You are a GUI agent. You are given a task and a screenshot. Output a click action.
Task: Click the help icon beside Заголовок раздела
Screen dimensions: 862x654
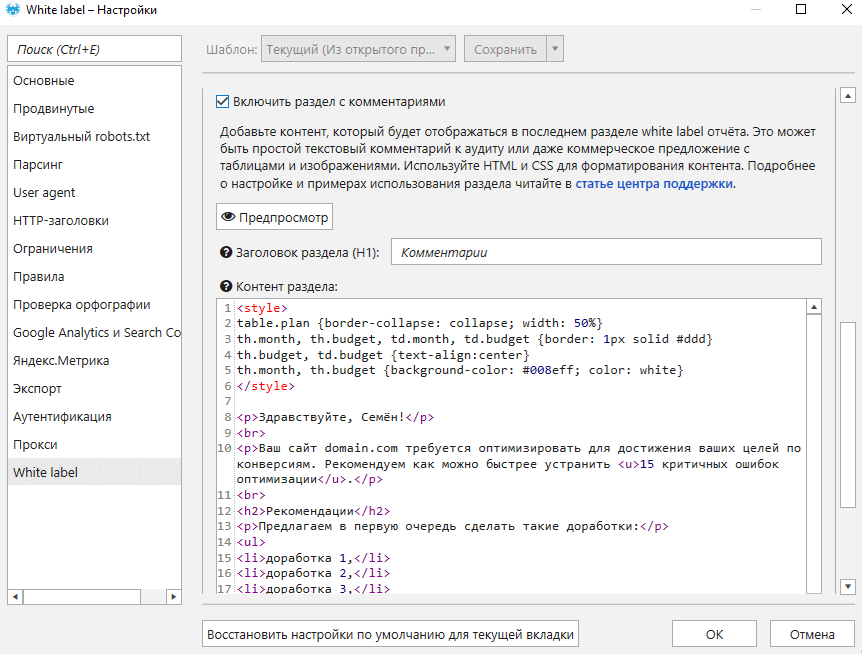[226, 252]
